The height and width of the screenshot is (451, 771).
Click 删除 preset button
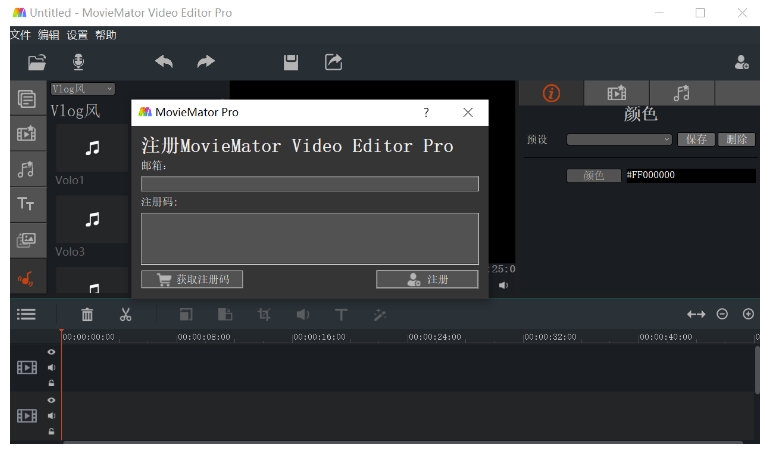click(x=737, y=140)
